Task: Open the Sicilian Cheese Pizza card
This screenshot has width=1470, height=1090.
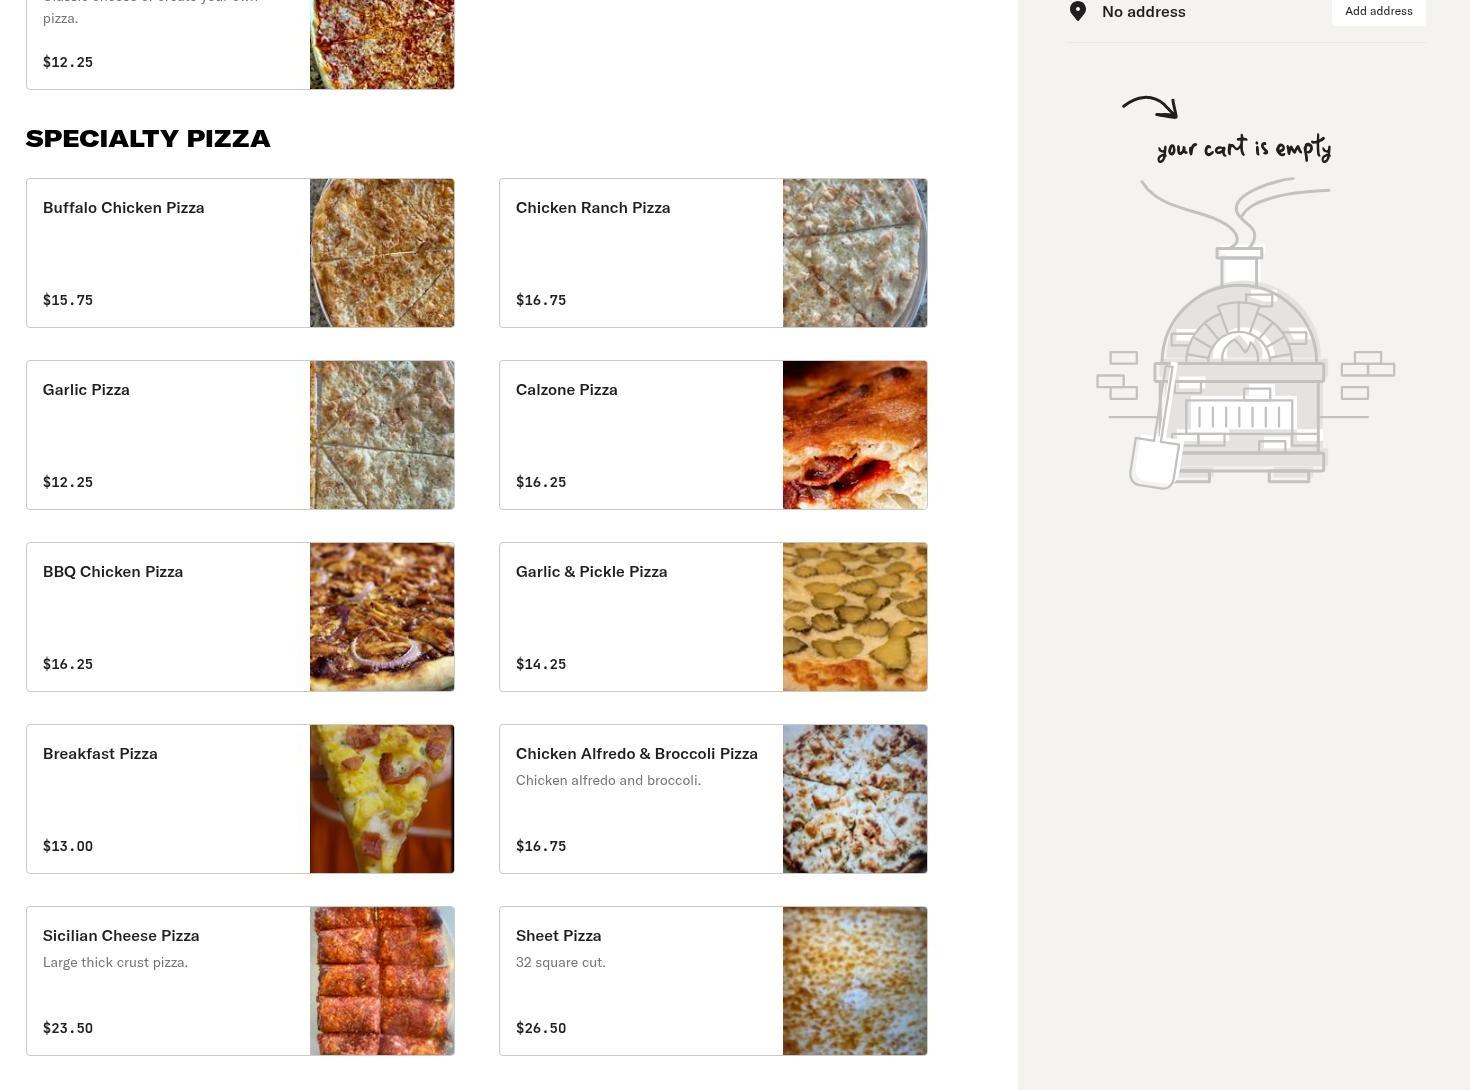Action: pyautogui.click(x=240, y=981)
